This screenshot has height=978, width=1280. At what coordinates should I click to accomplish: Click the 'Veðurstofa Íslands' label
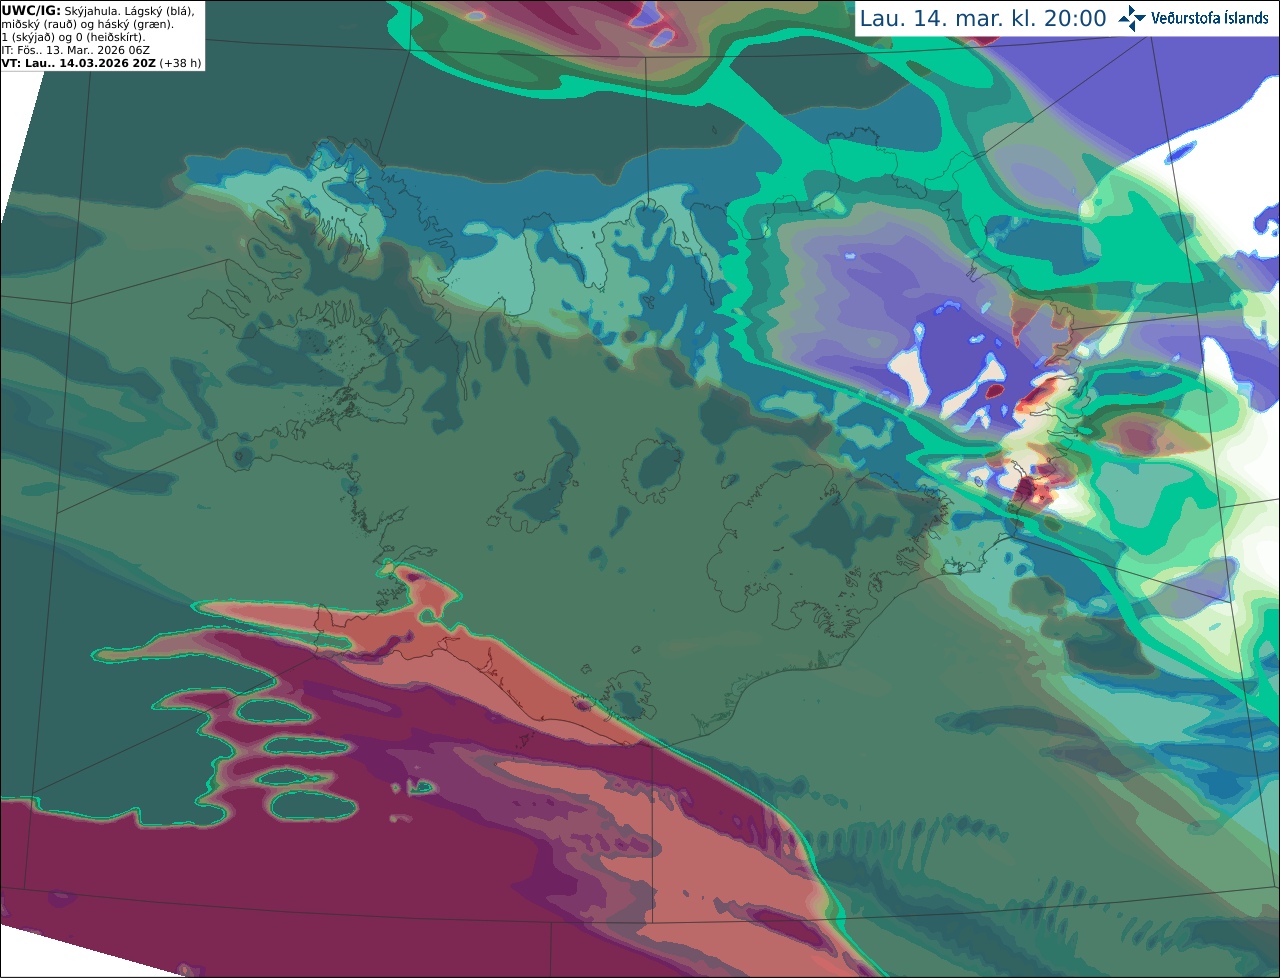tap(1209, 18)
